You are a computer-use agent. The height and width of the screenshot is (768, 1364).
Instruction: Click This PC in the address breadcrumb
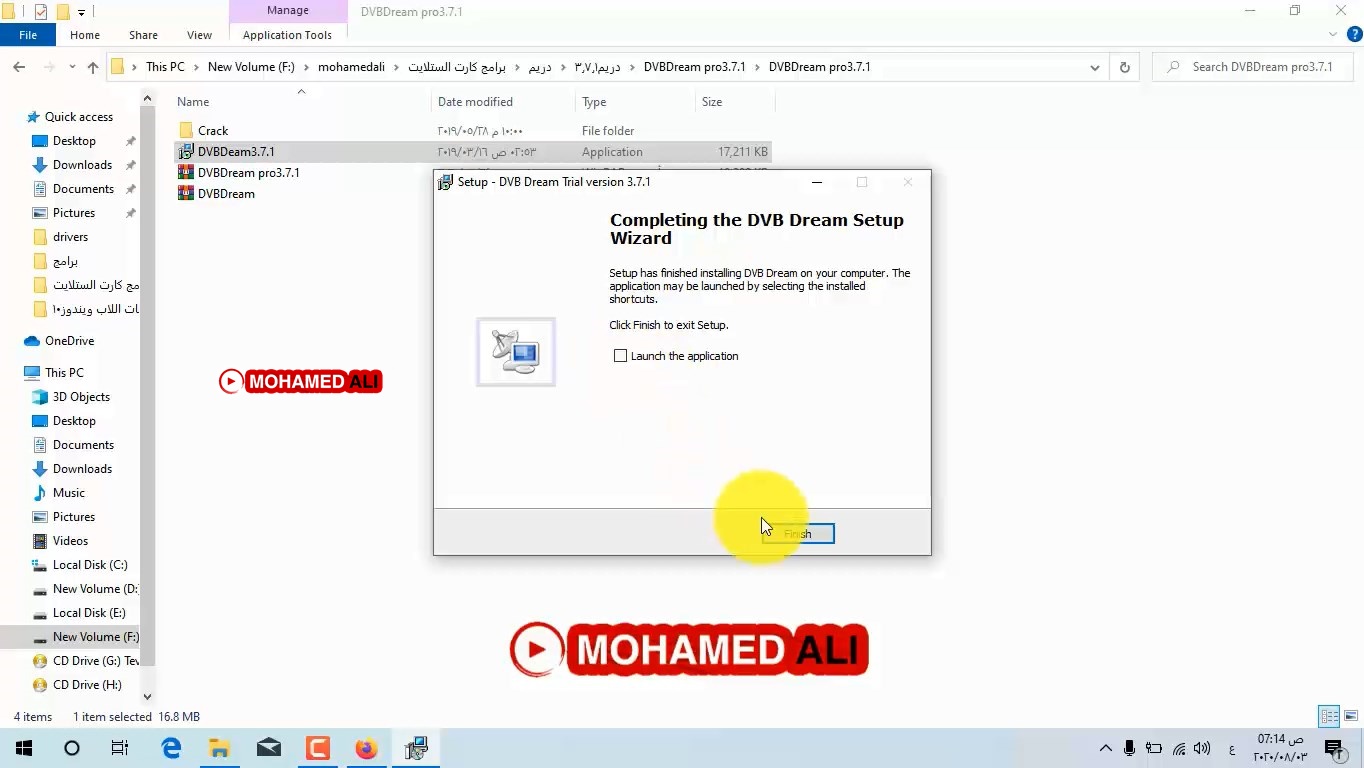[x=165, y=67]
